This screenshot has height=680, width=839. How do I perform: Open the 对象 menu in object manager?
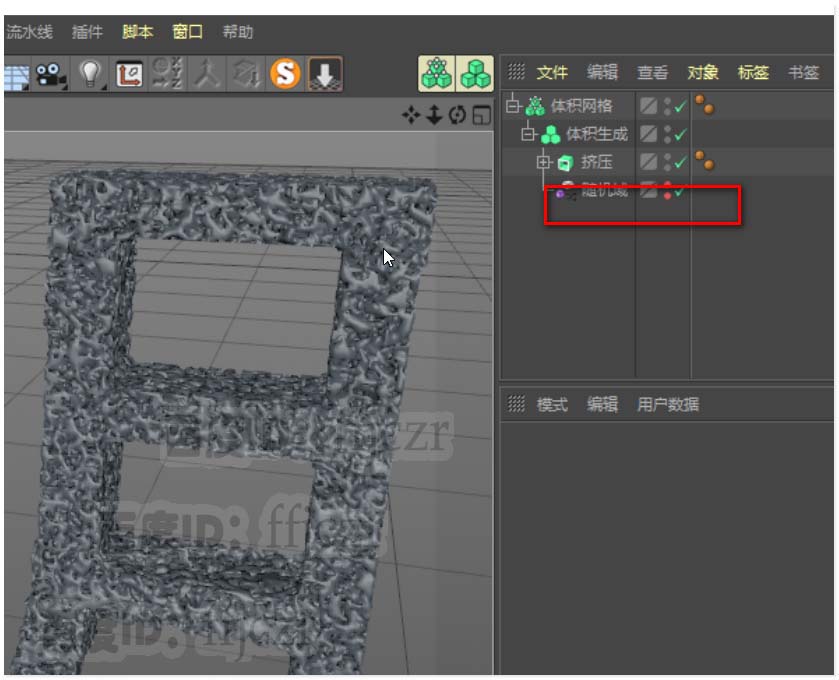tap(702, 72)
